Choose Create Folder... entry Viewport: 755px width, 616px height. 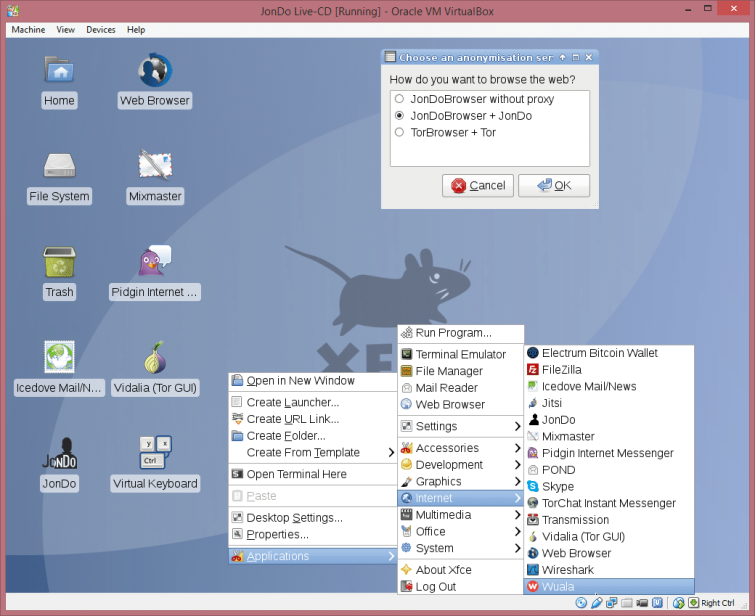point(312,436)
